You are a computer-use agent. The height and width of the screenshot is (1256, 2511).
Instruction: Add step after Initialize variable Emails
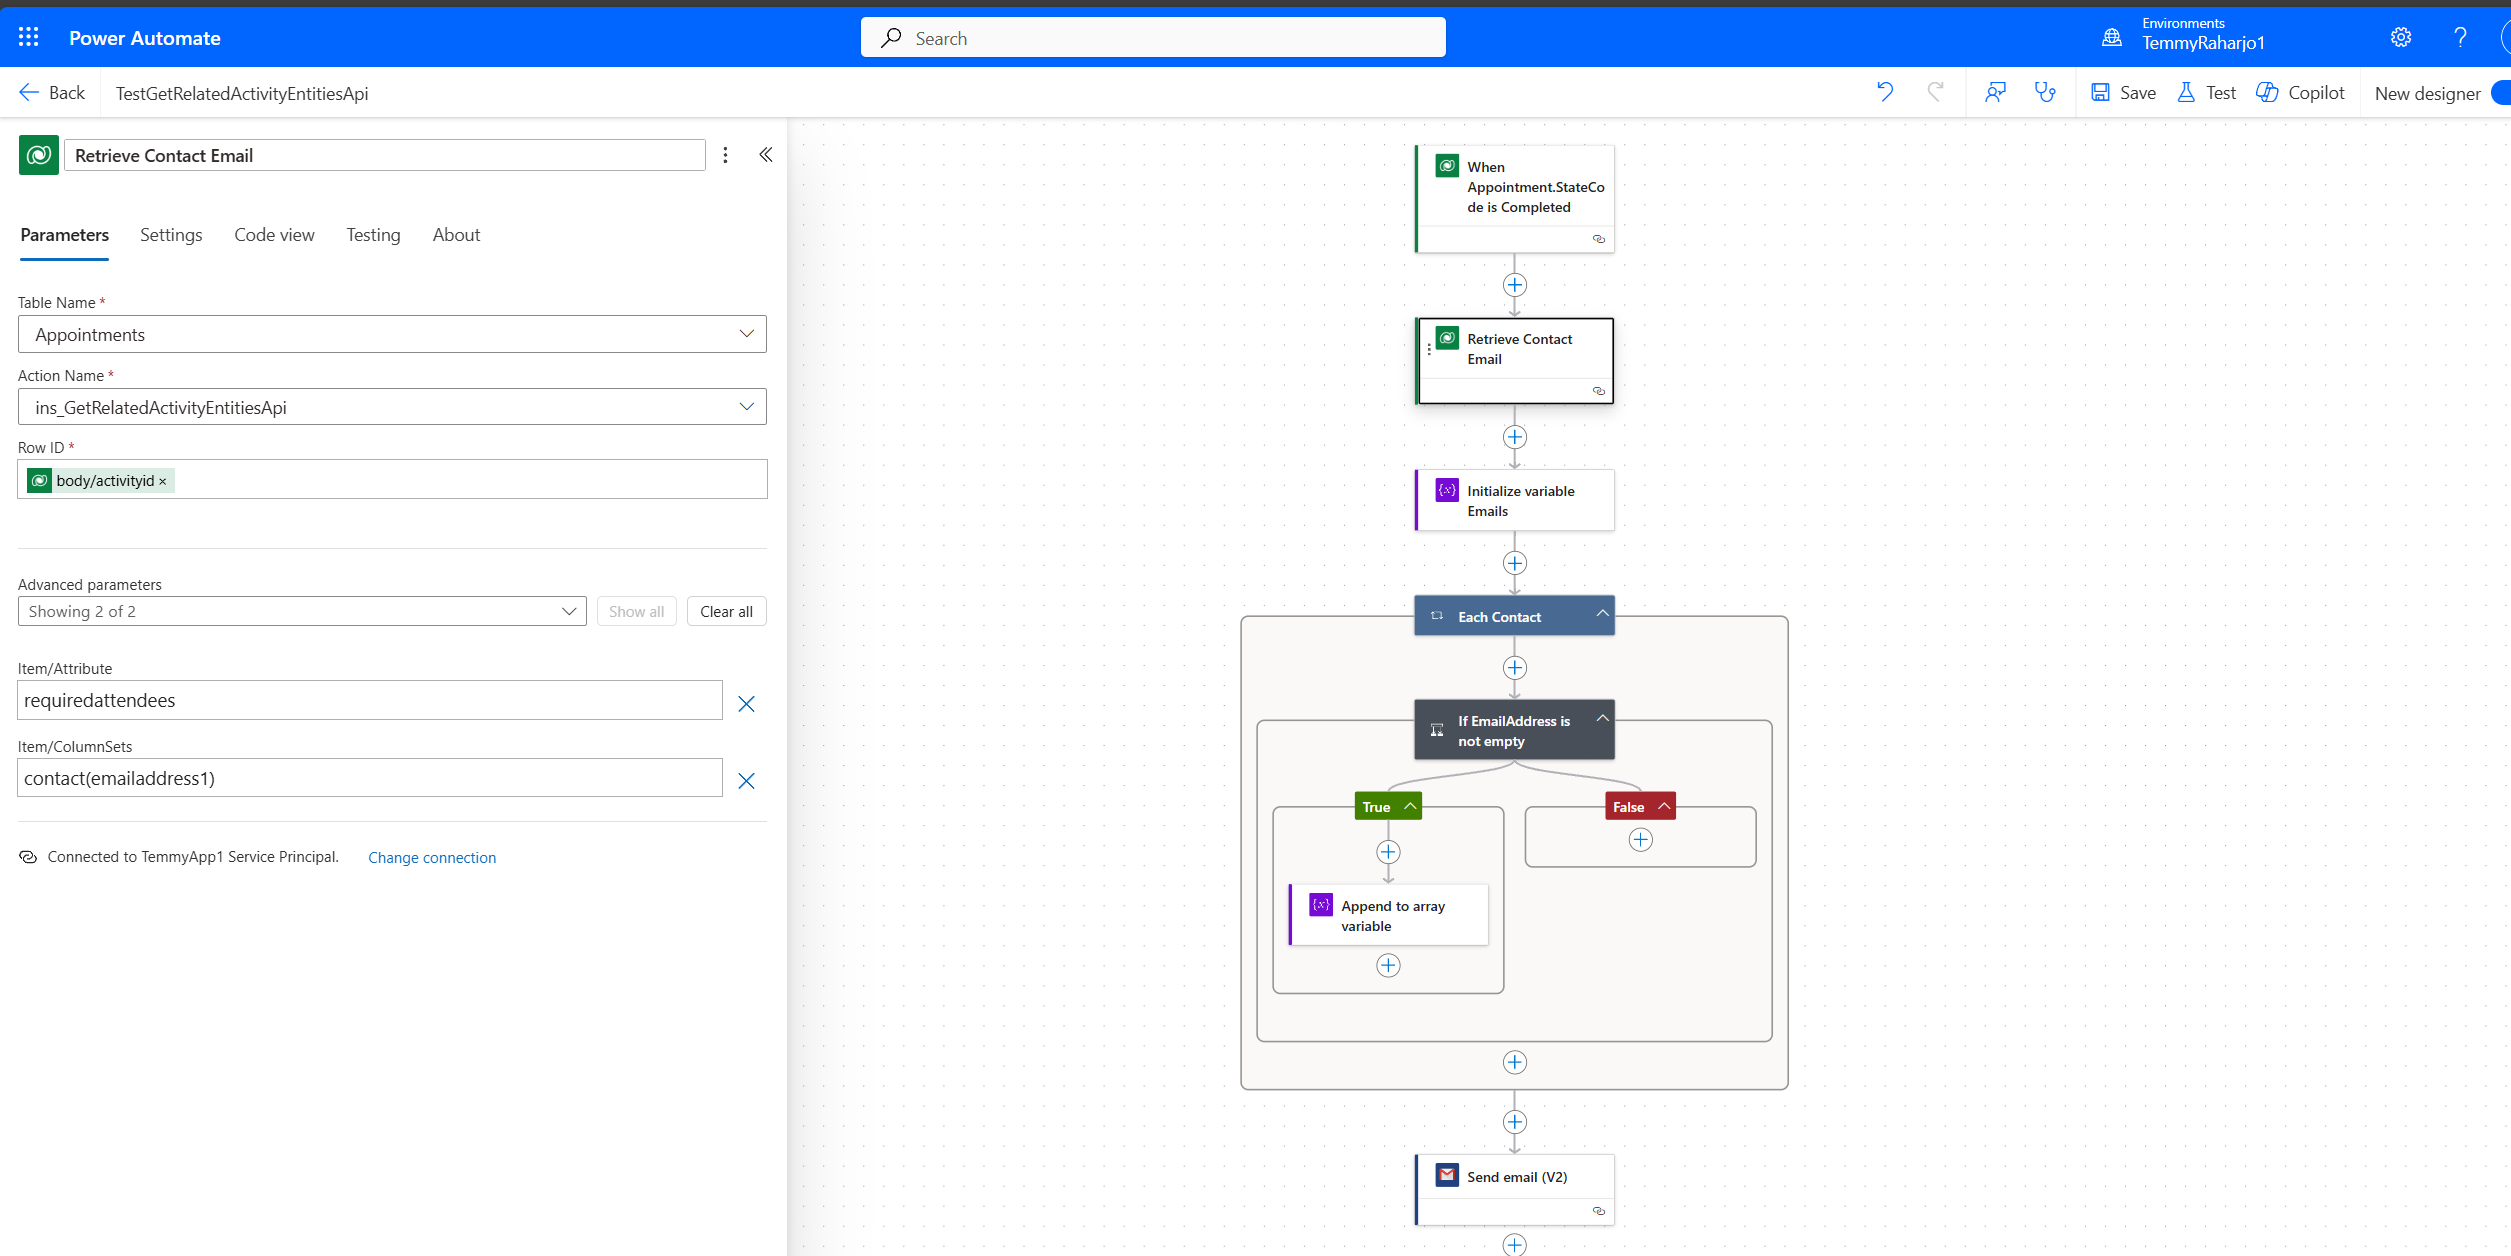pos(1515,563)
